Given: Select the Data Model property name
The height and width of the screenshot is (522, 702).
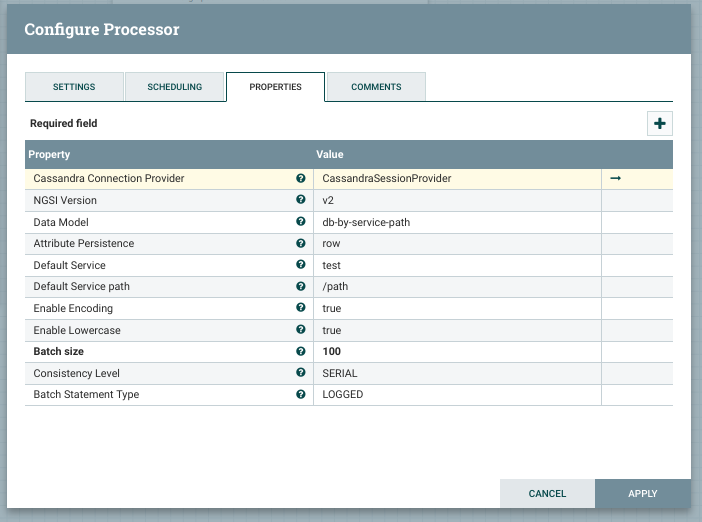Looking at the screenshot, I should click(x=61, y=222).
